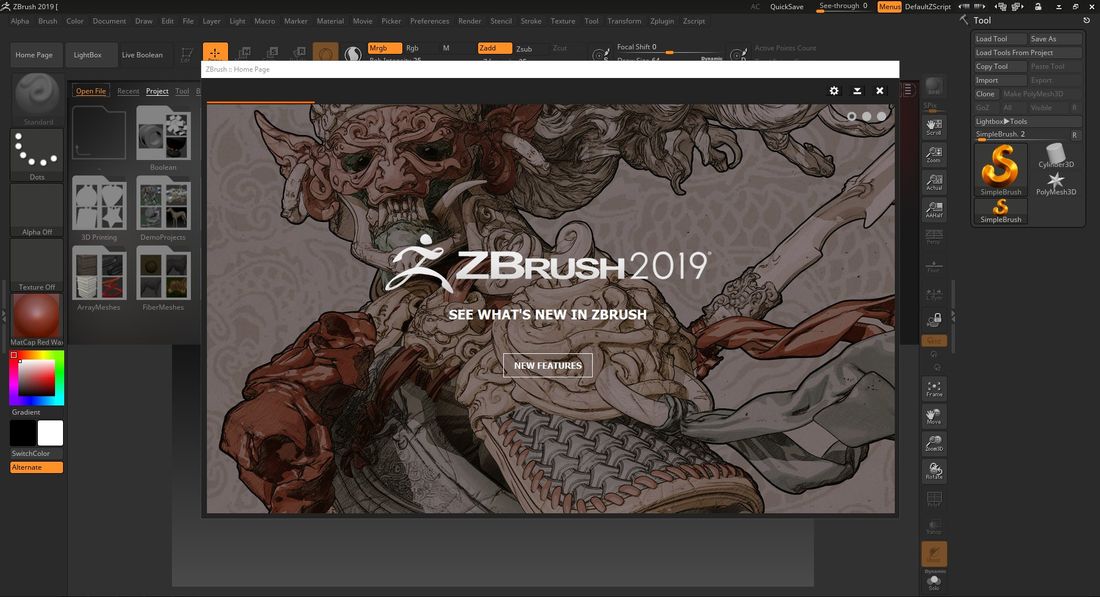Viewport: 1100px width, 597px height.
Task: Click the NEW FEATURES button
Action: (548, 365)
